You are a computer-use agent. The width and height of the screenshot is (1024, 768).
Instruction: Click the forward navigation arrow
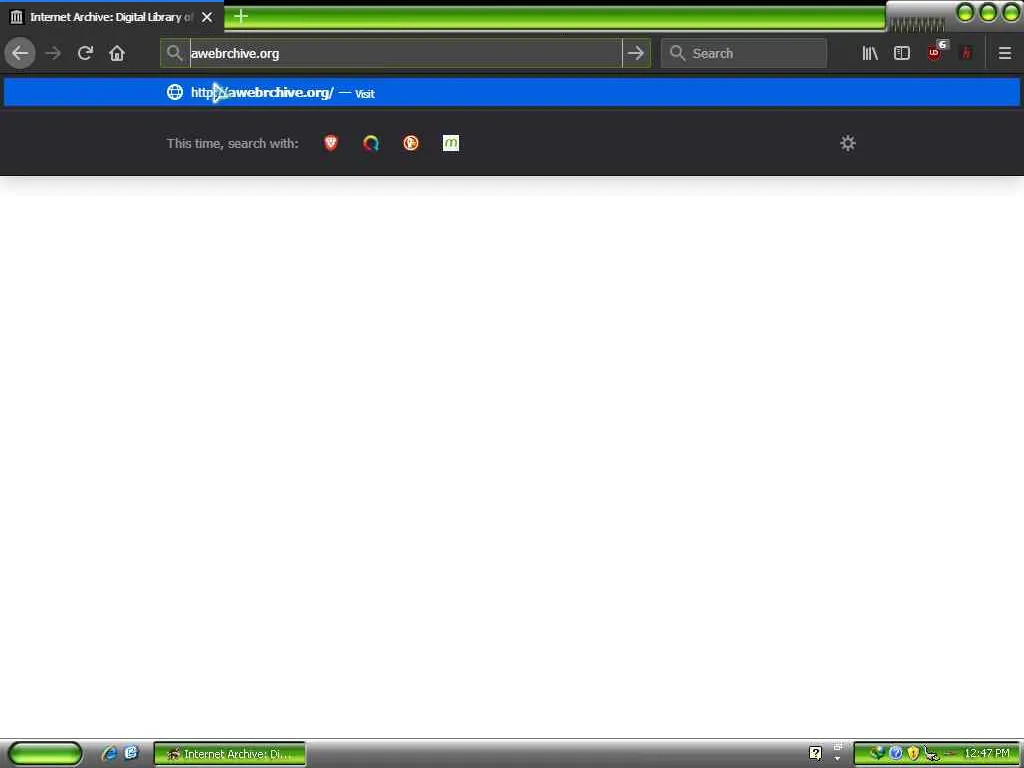(x=53, y=53)
